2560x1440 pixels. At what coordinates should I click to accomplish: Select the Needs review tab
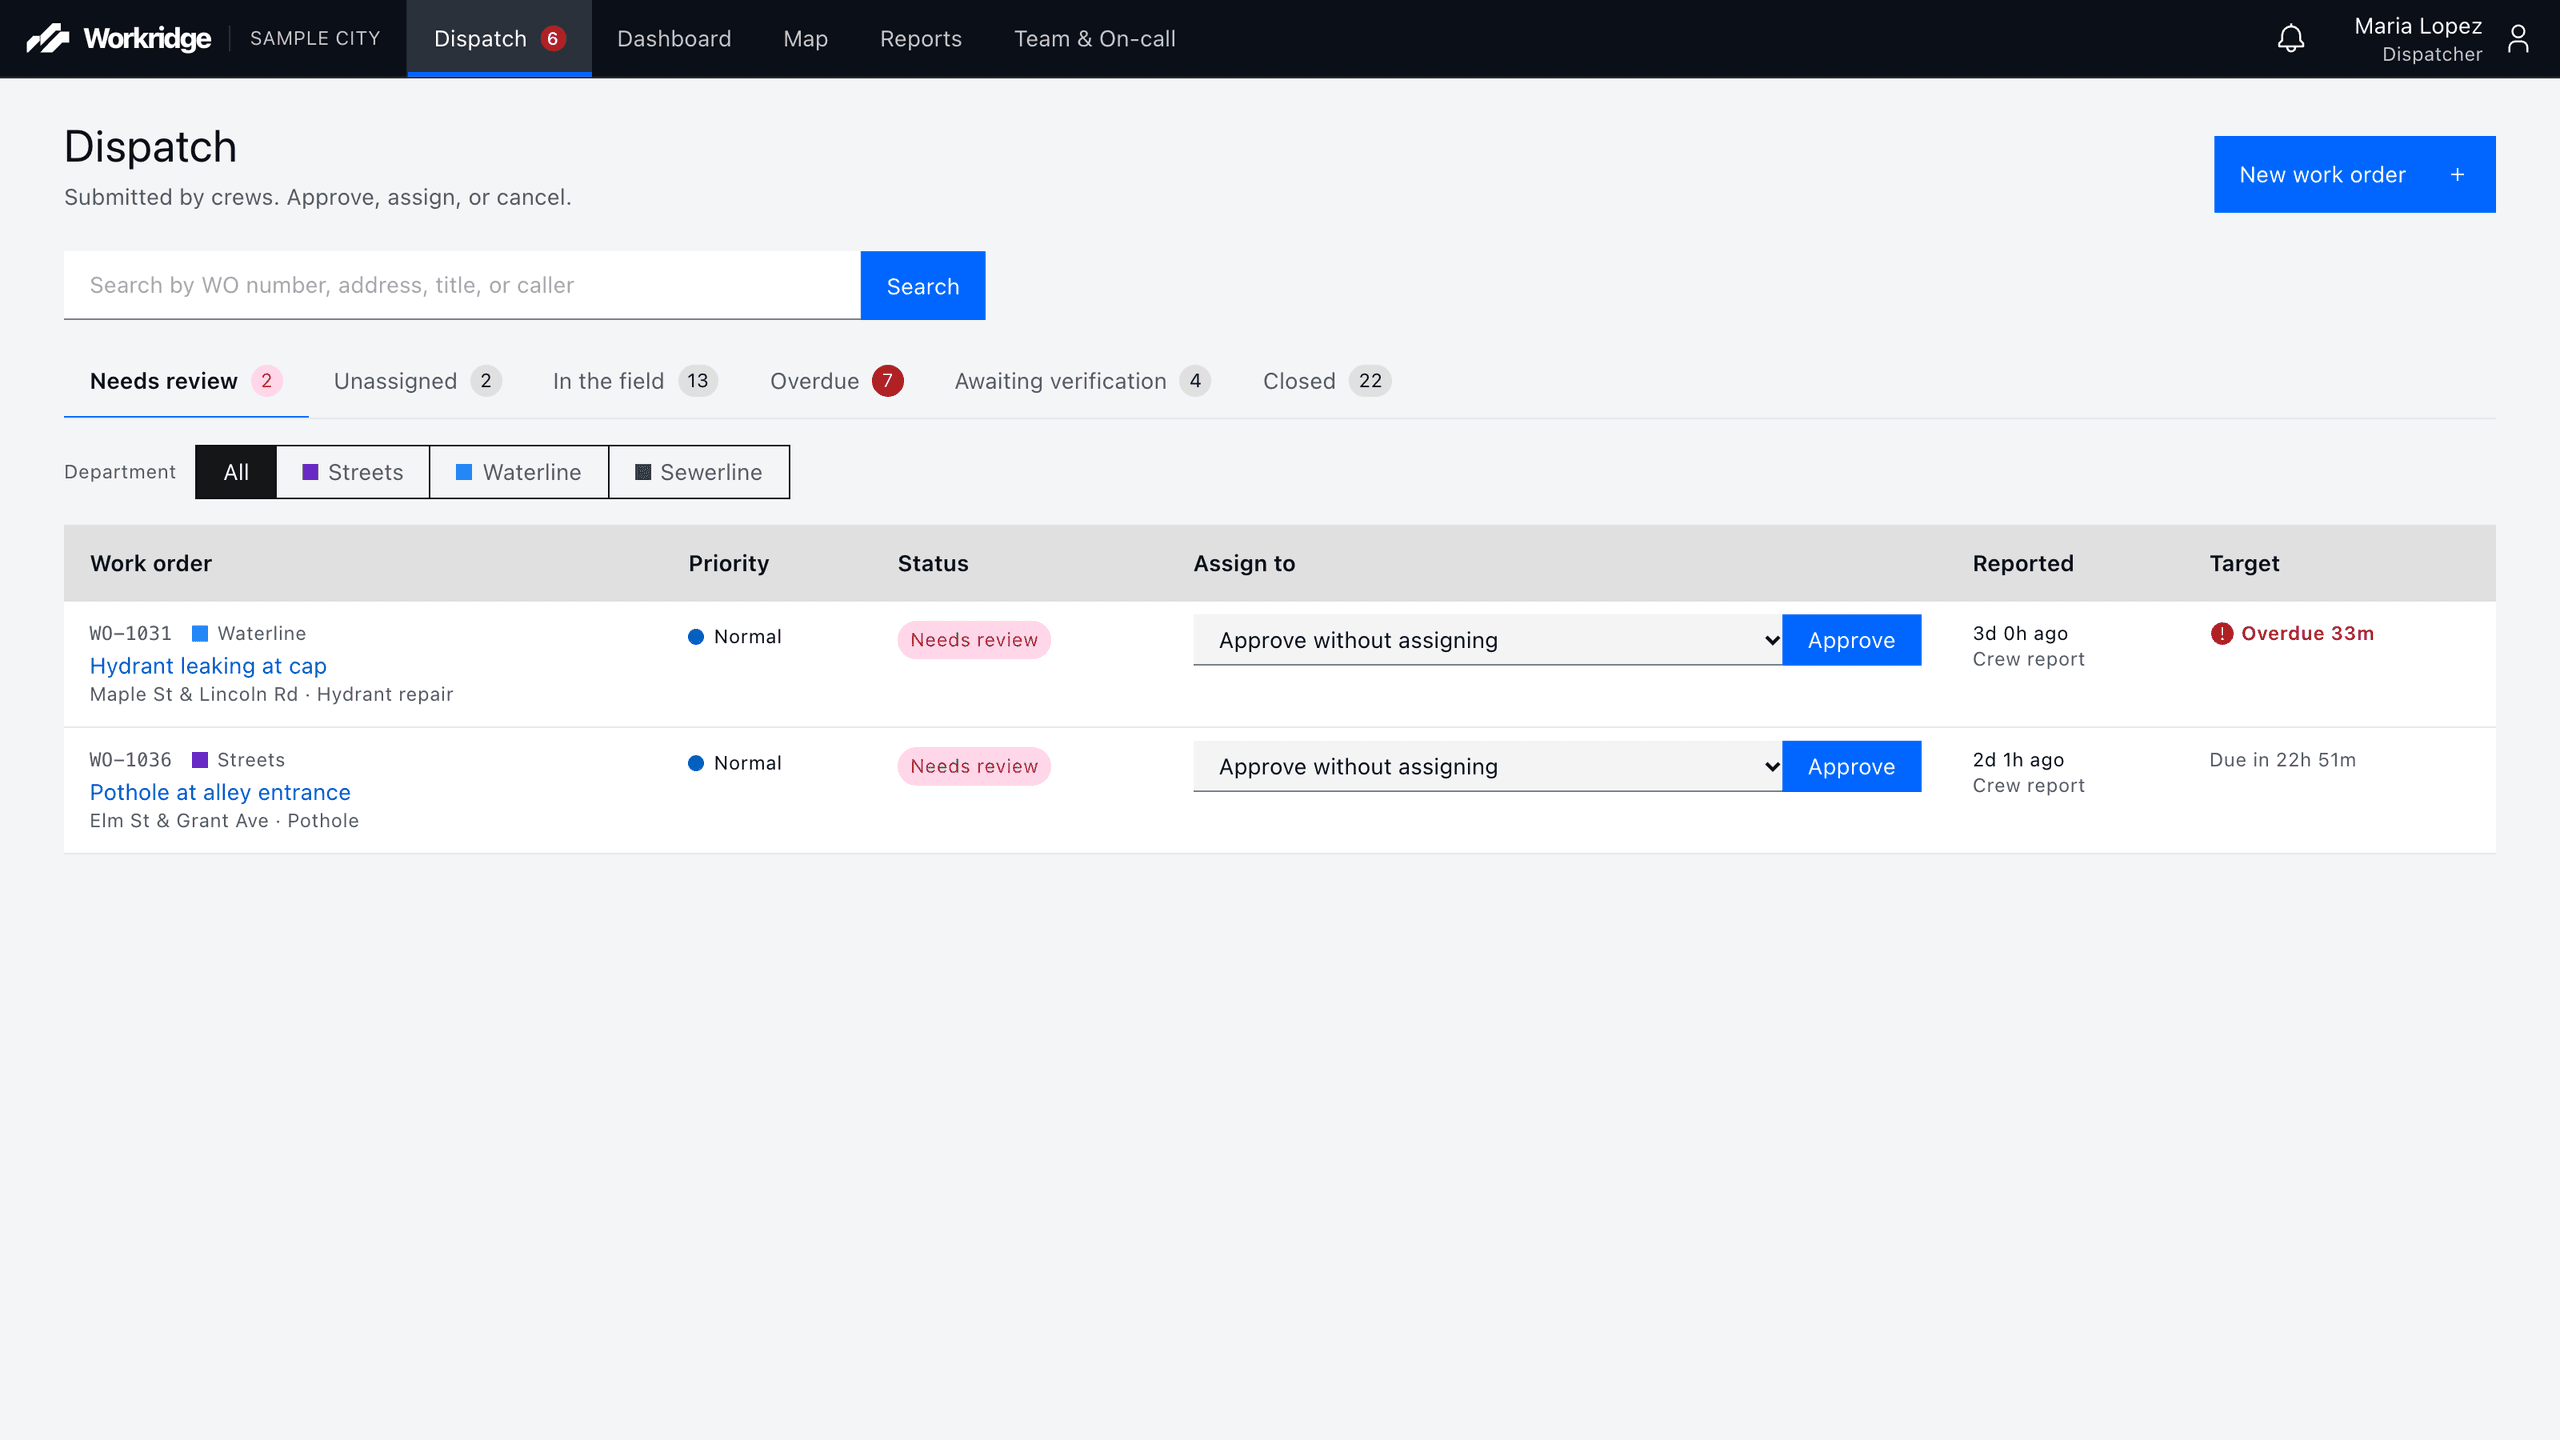point(186,381)
